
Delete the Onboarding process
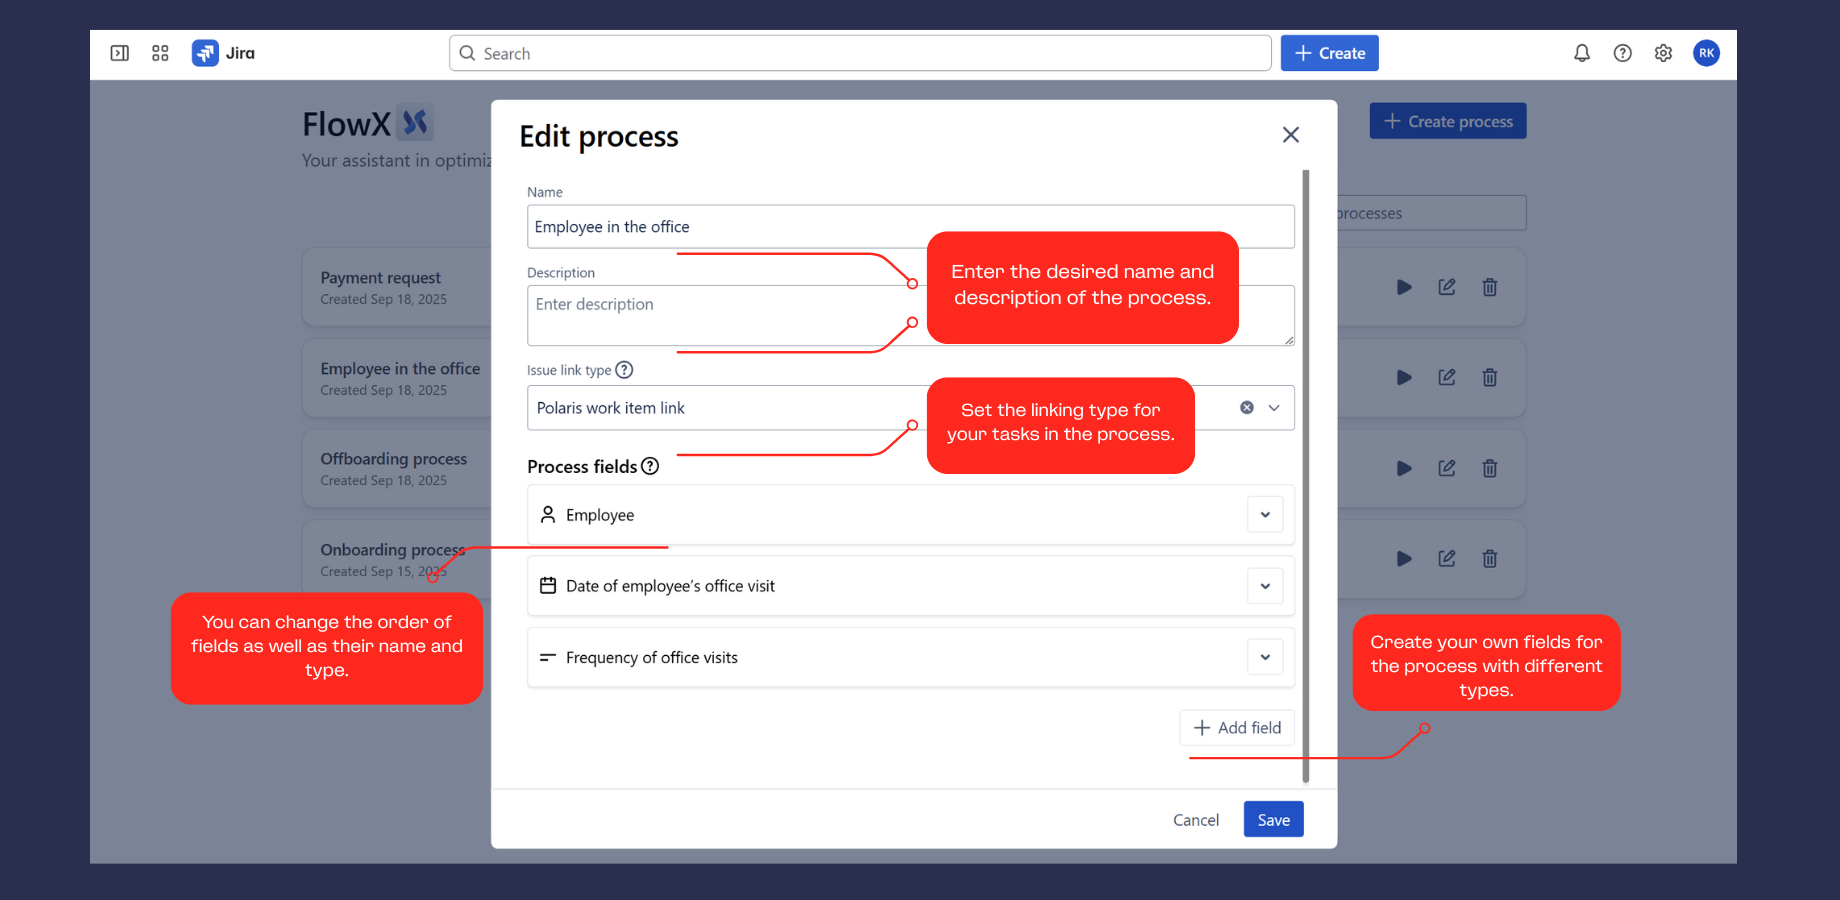pyautogui.click(x=1490, y=559)
